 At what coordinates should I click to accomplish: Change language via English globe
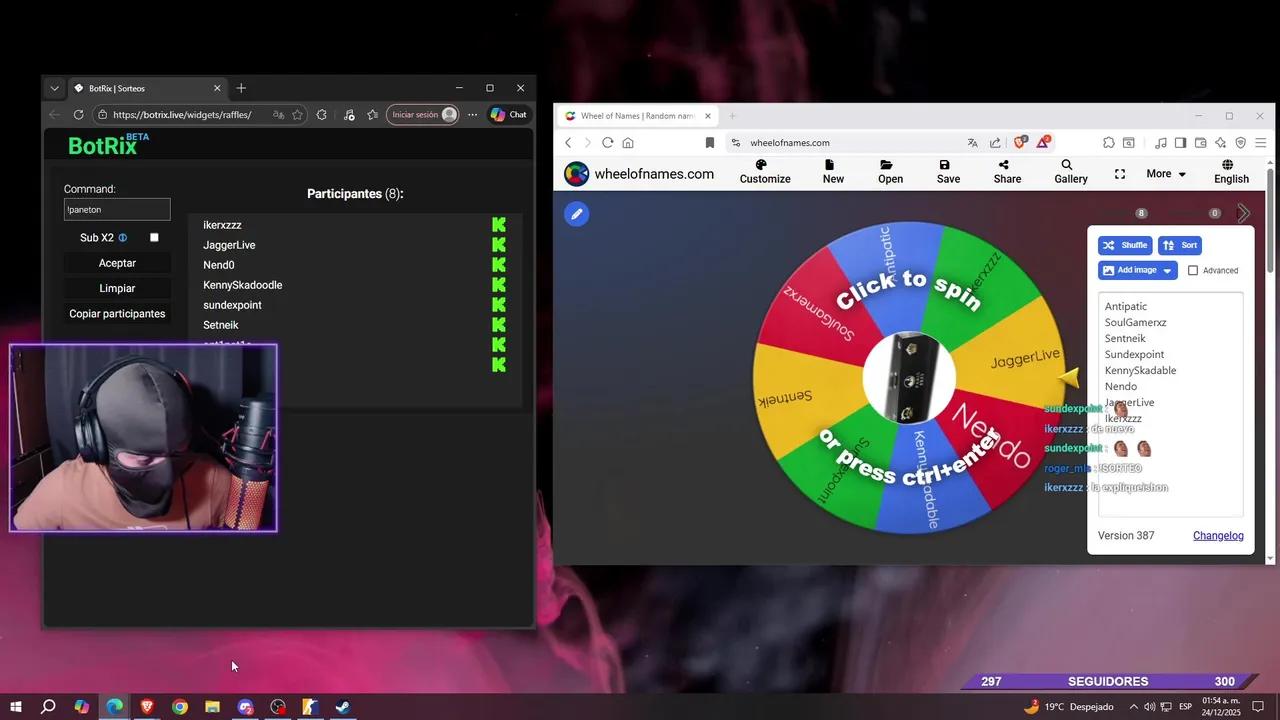click(x=1231, y=172)
